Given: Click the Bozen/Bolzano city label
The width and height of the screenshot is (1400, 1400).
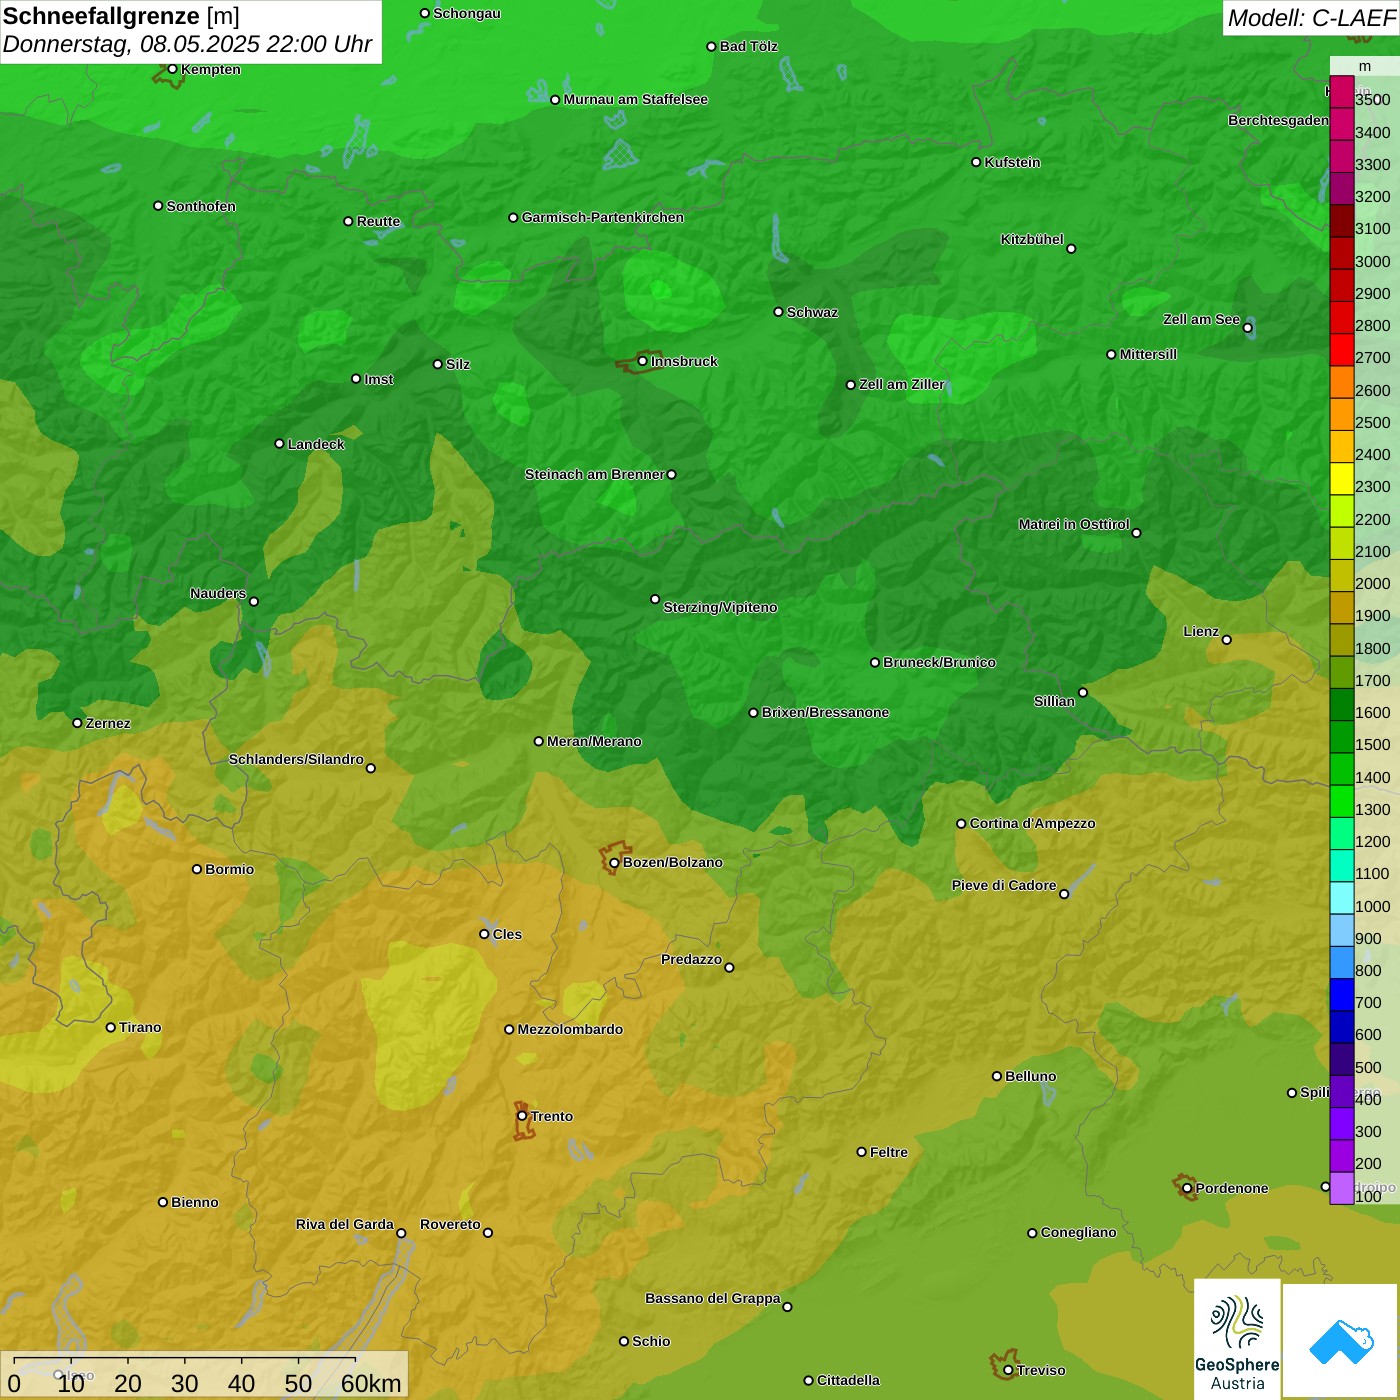Looking at the screenshot, I should click(672, 862).
